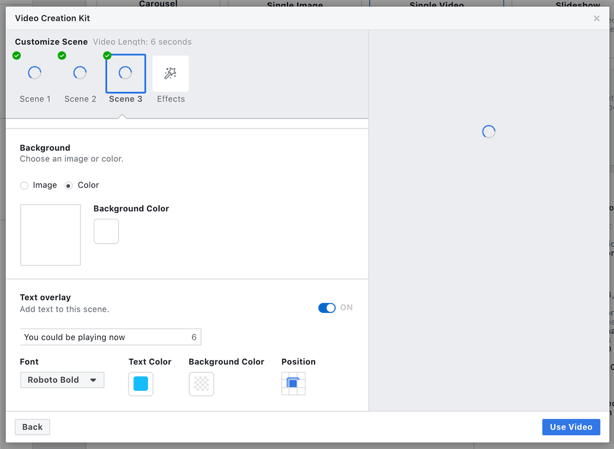Click the 'Customize Scene' heading

pos(51,42)
